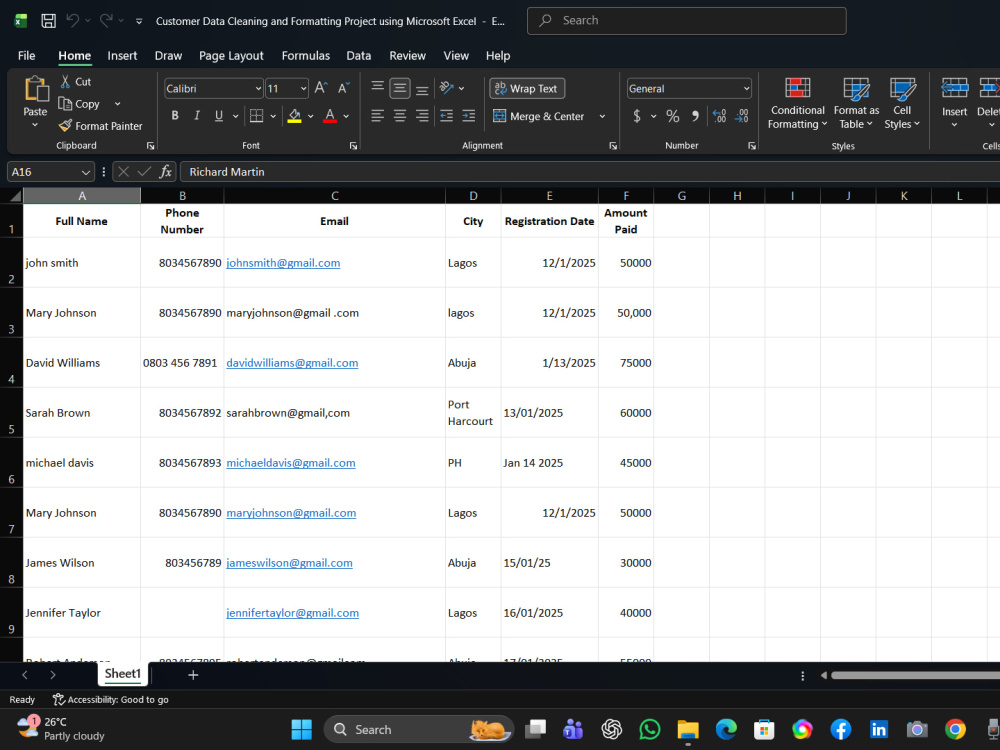Switch to the Page Layout tab

[x=231, y=55]
